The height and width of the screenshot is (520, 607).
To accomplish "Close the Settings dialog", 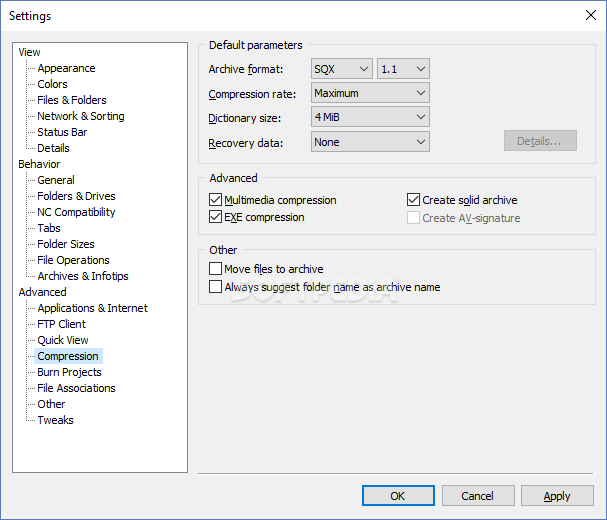I will (591, 15).
